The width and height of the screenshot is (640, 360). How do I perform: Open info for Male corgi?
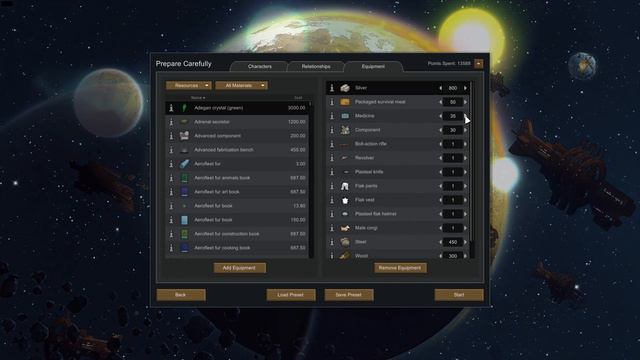tap(332, 228)
